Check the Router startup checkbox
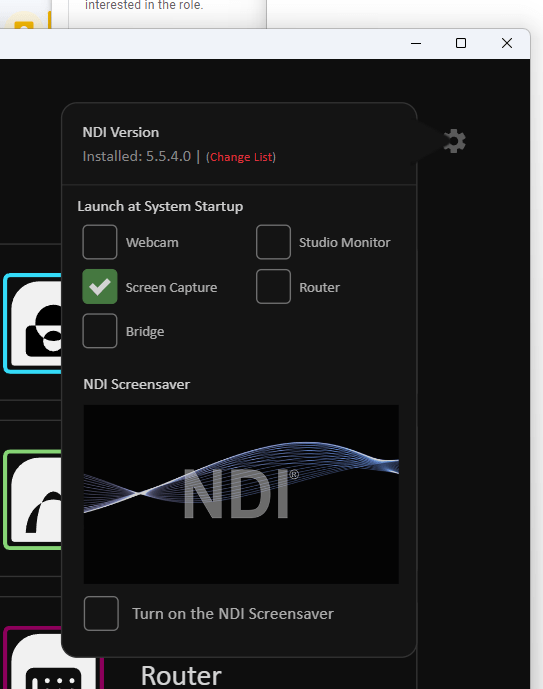 (x=273, y=286)
